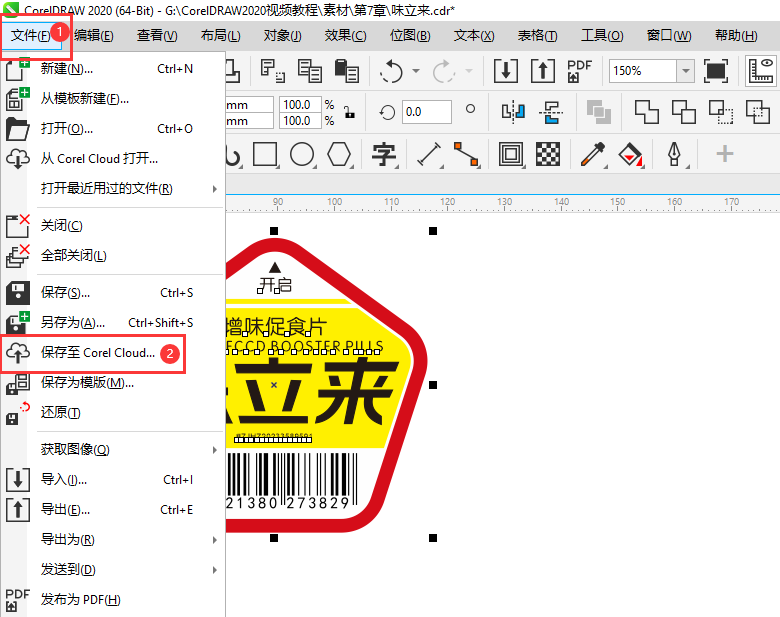
Task: Open the 表格(T) menu
Action: 537,36
